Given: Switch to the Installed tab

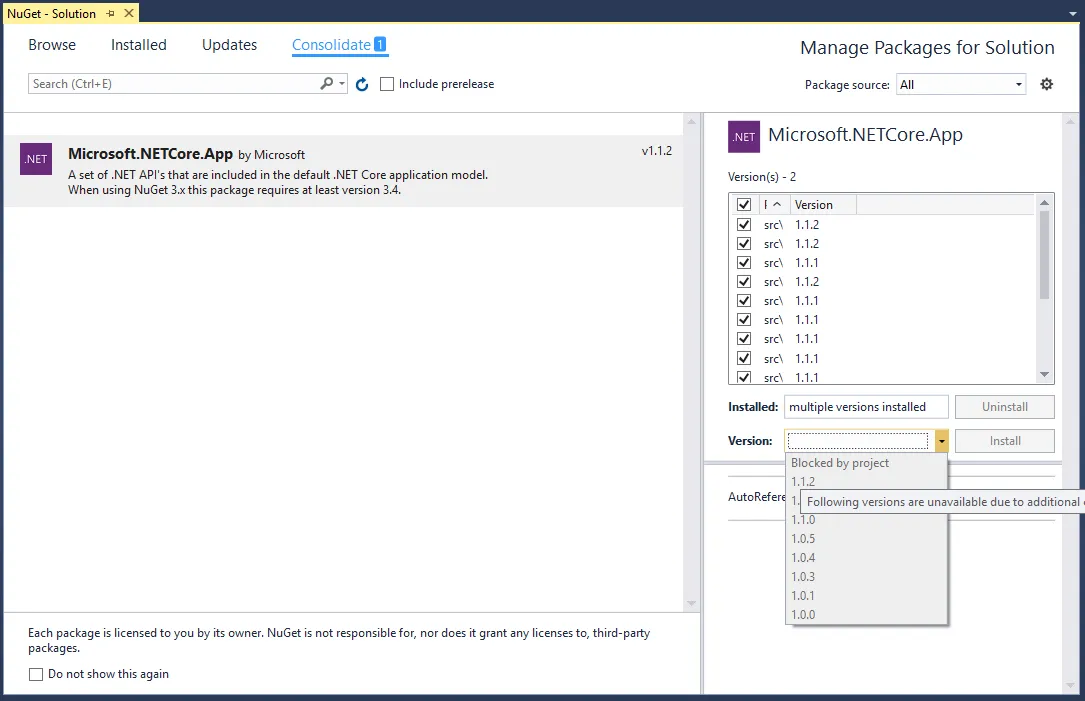Looking at the screenshot, I should point(138,45).
